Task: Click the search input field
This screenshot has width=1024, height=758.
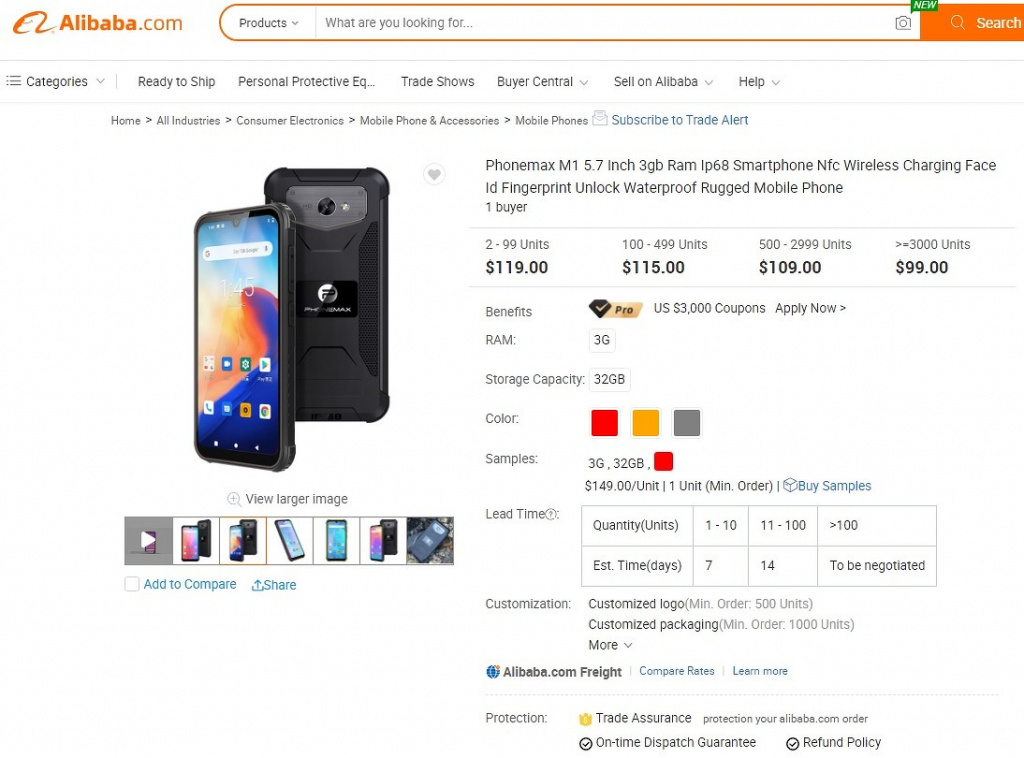Action: coord(600,23)
